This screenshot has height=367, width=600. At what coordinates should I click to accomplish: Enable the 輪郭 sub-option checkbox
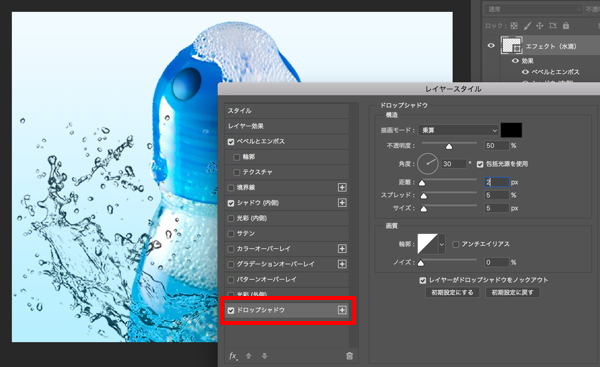point(236,157)
